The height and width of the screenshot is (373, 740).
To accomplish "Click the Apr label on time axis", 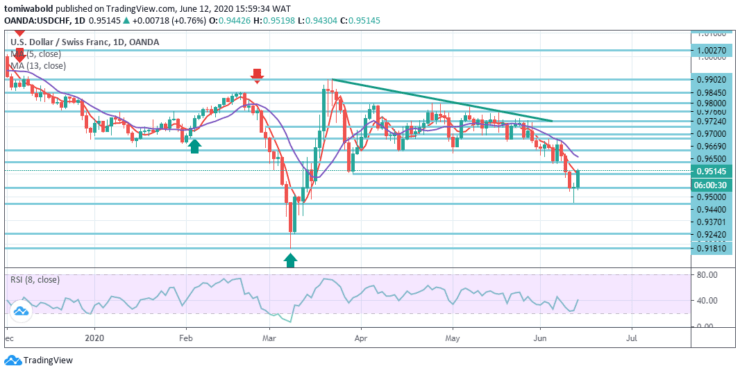I will coord(361,338).
